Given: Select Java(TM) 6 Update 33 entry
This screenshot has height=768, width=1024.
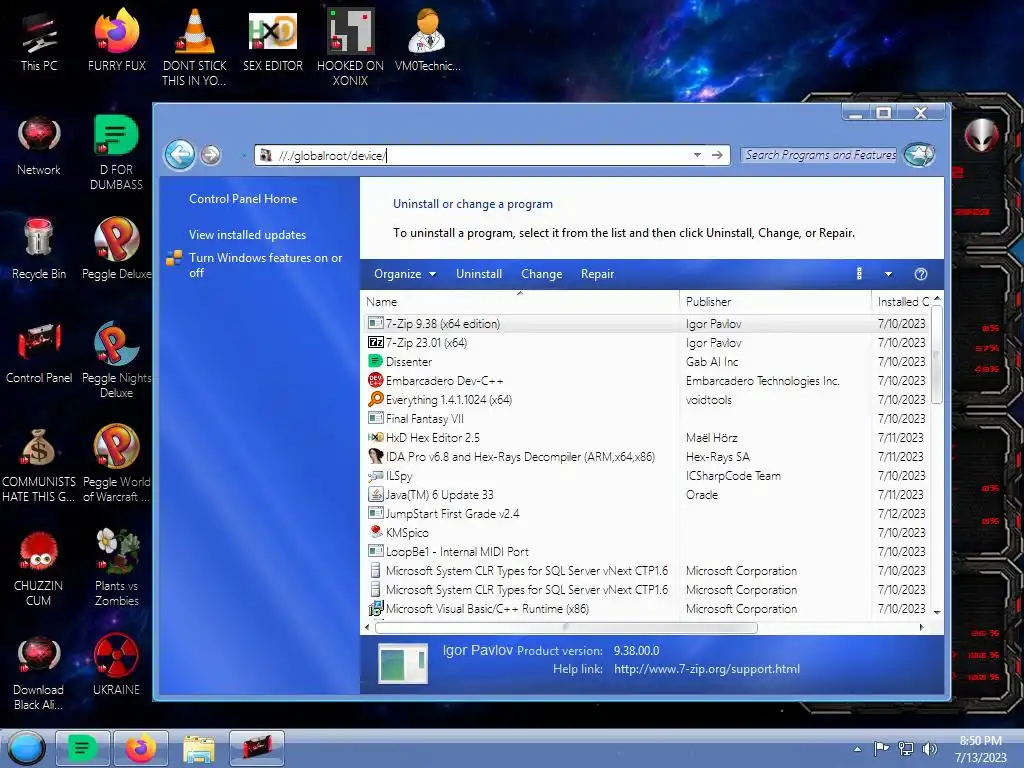Looking at the screenshot, I should 647,495.
